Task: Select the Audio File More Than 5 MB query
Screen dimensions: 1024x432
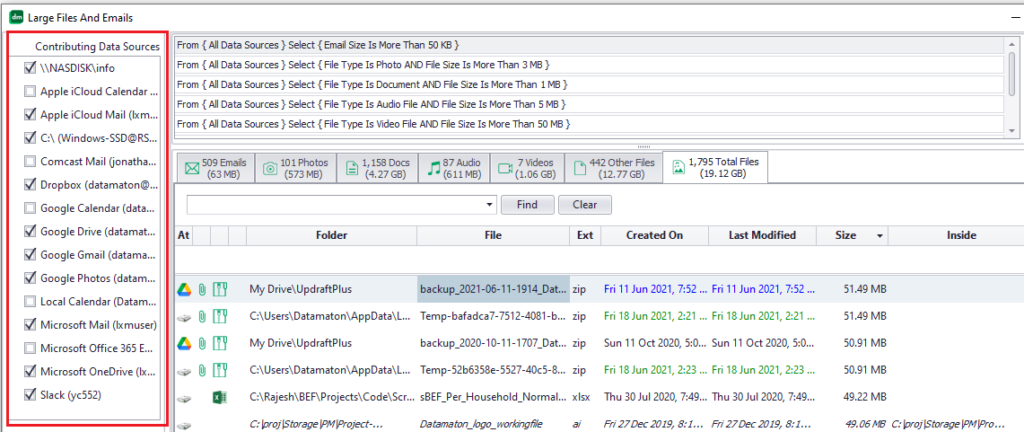Action: pyautogui.click(x=589, y=104)
